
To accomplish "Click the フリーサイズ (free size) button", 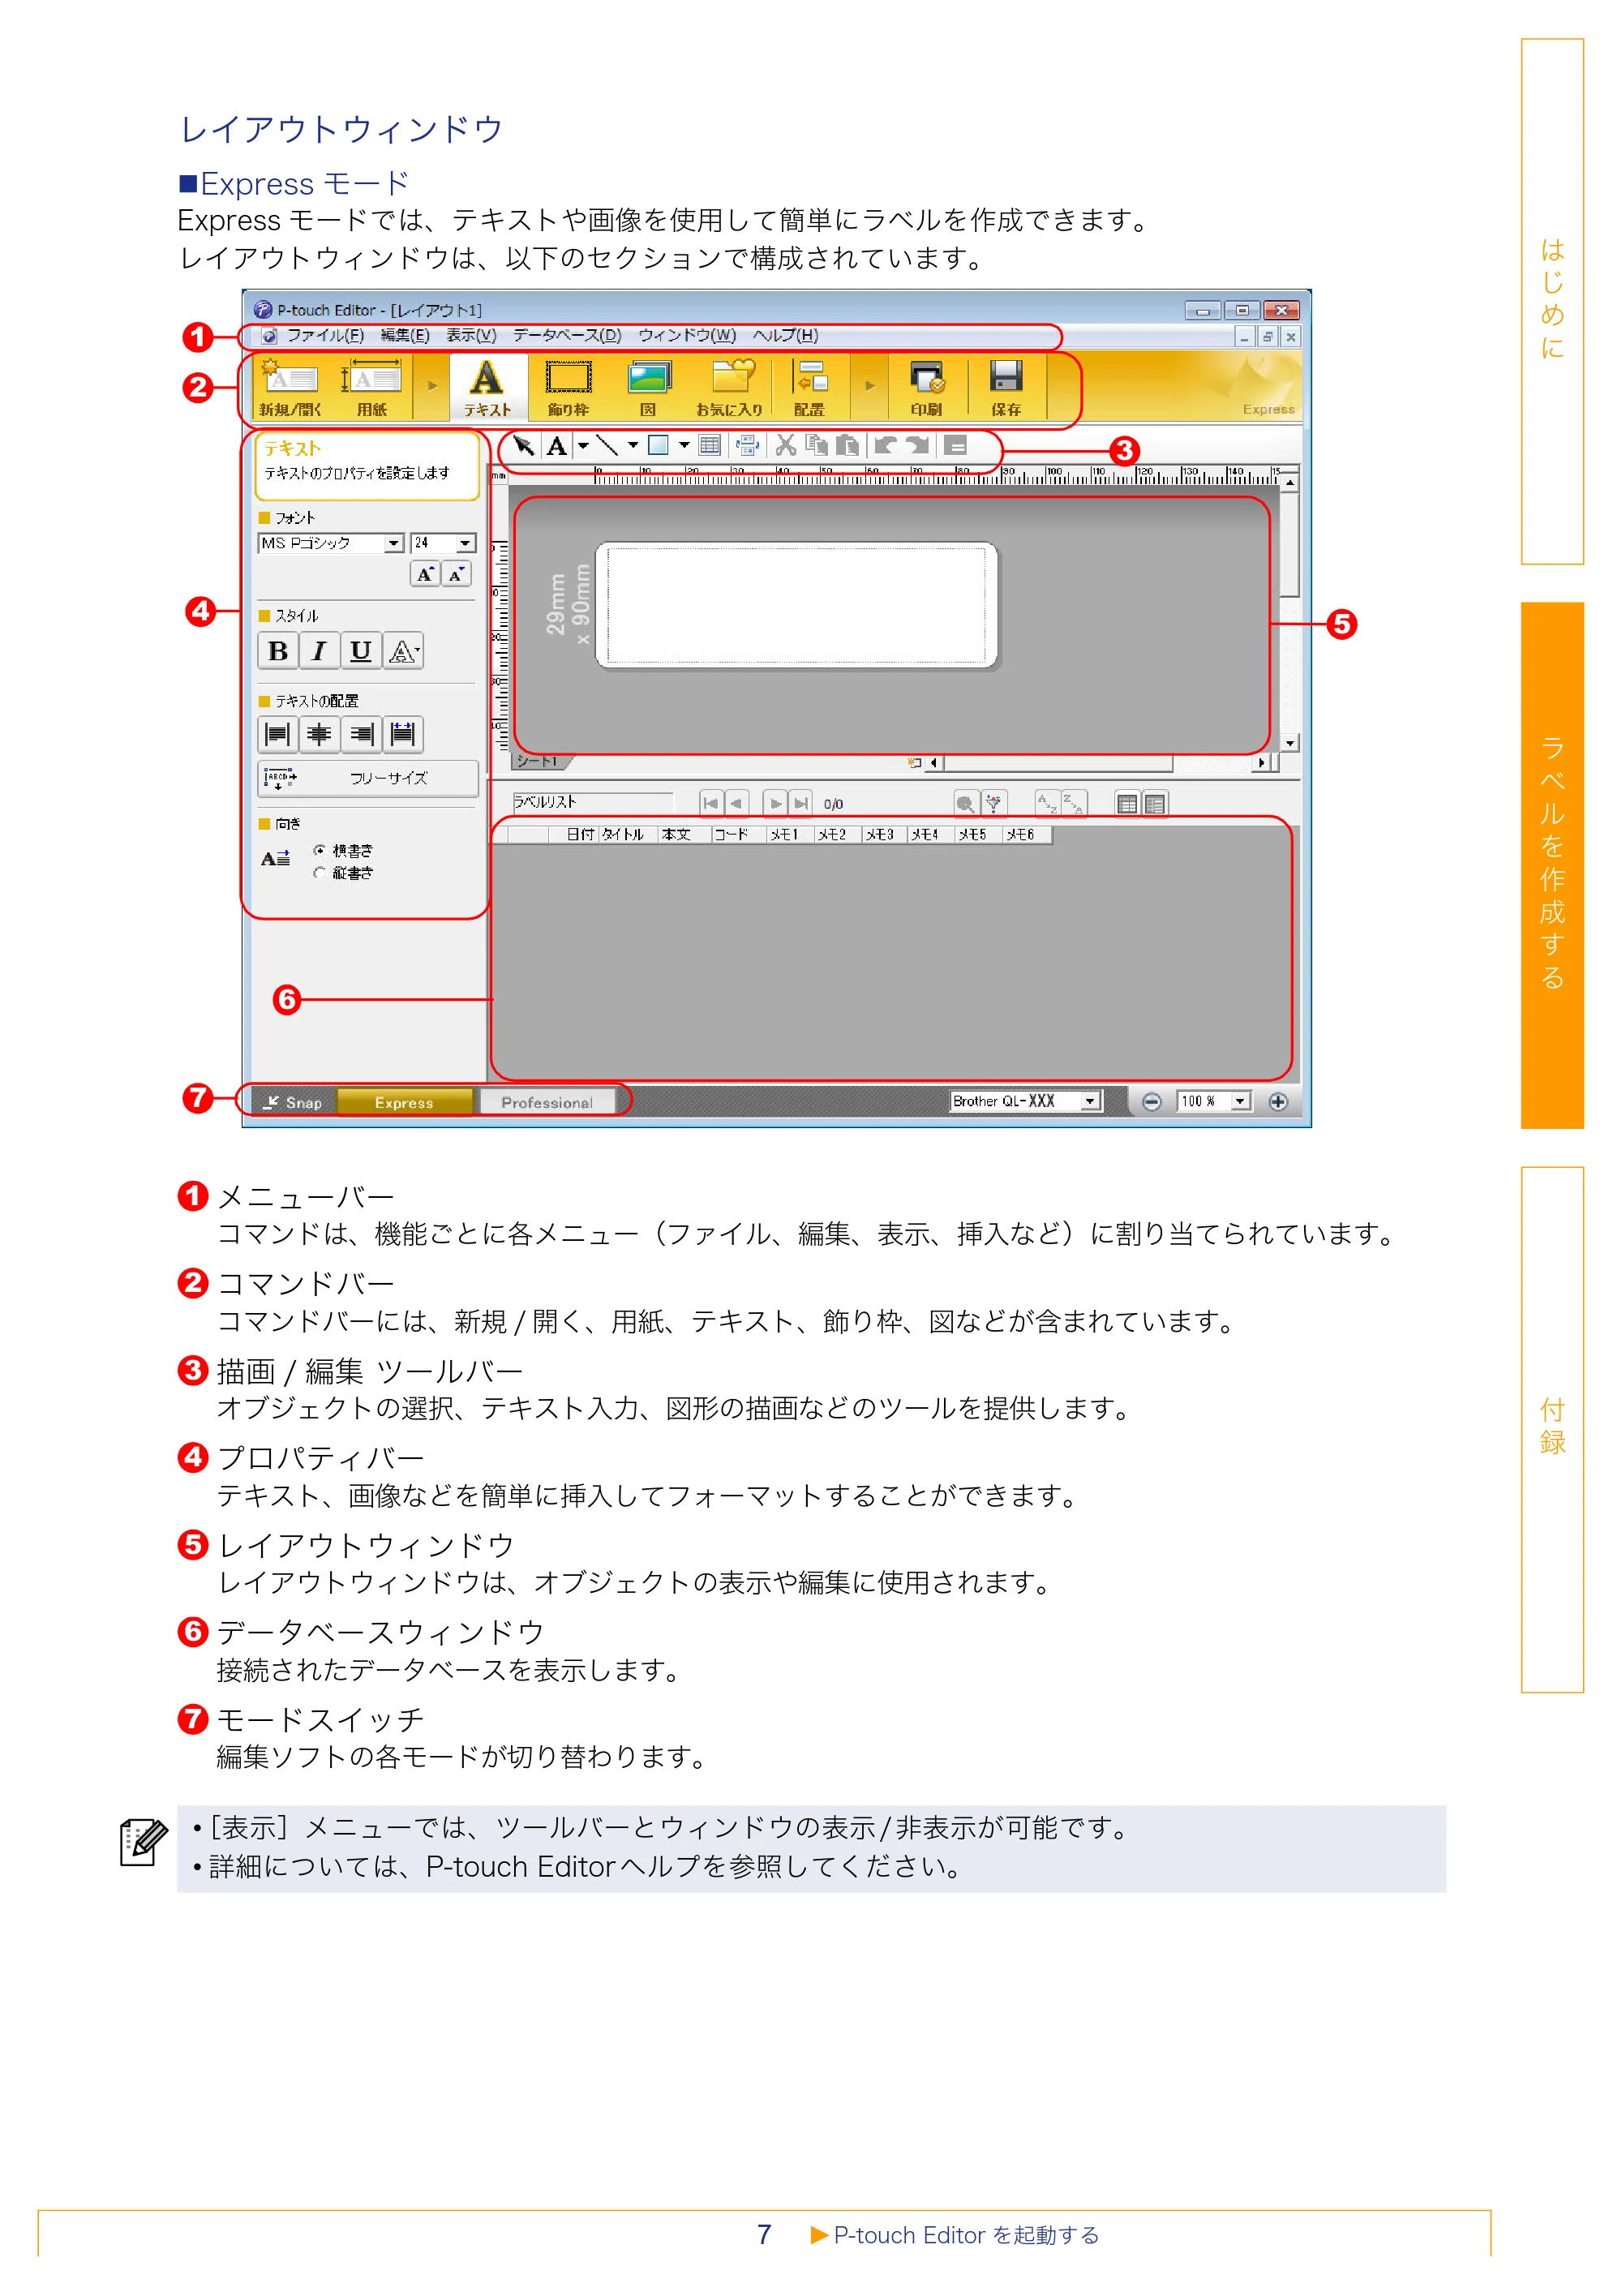I will click(368, 778).
